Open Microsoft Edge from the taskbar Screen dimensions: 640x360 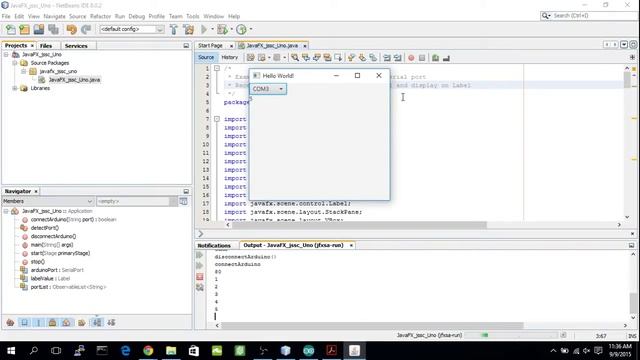126,350
